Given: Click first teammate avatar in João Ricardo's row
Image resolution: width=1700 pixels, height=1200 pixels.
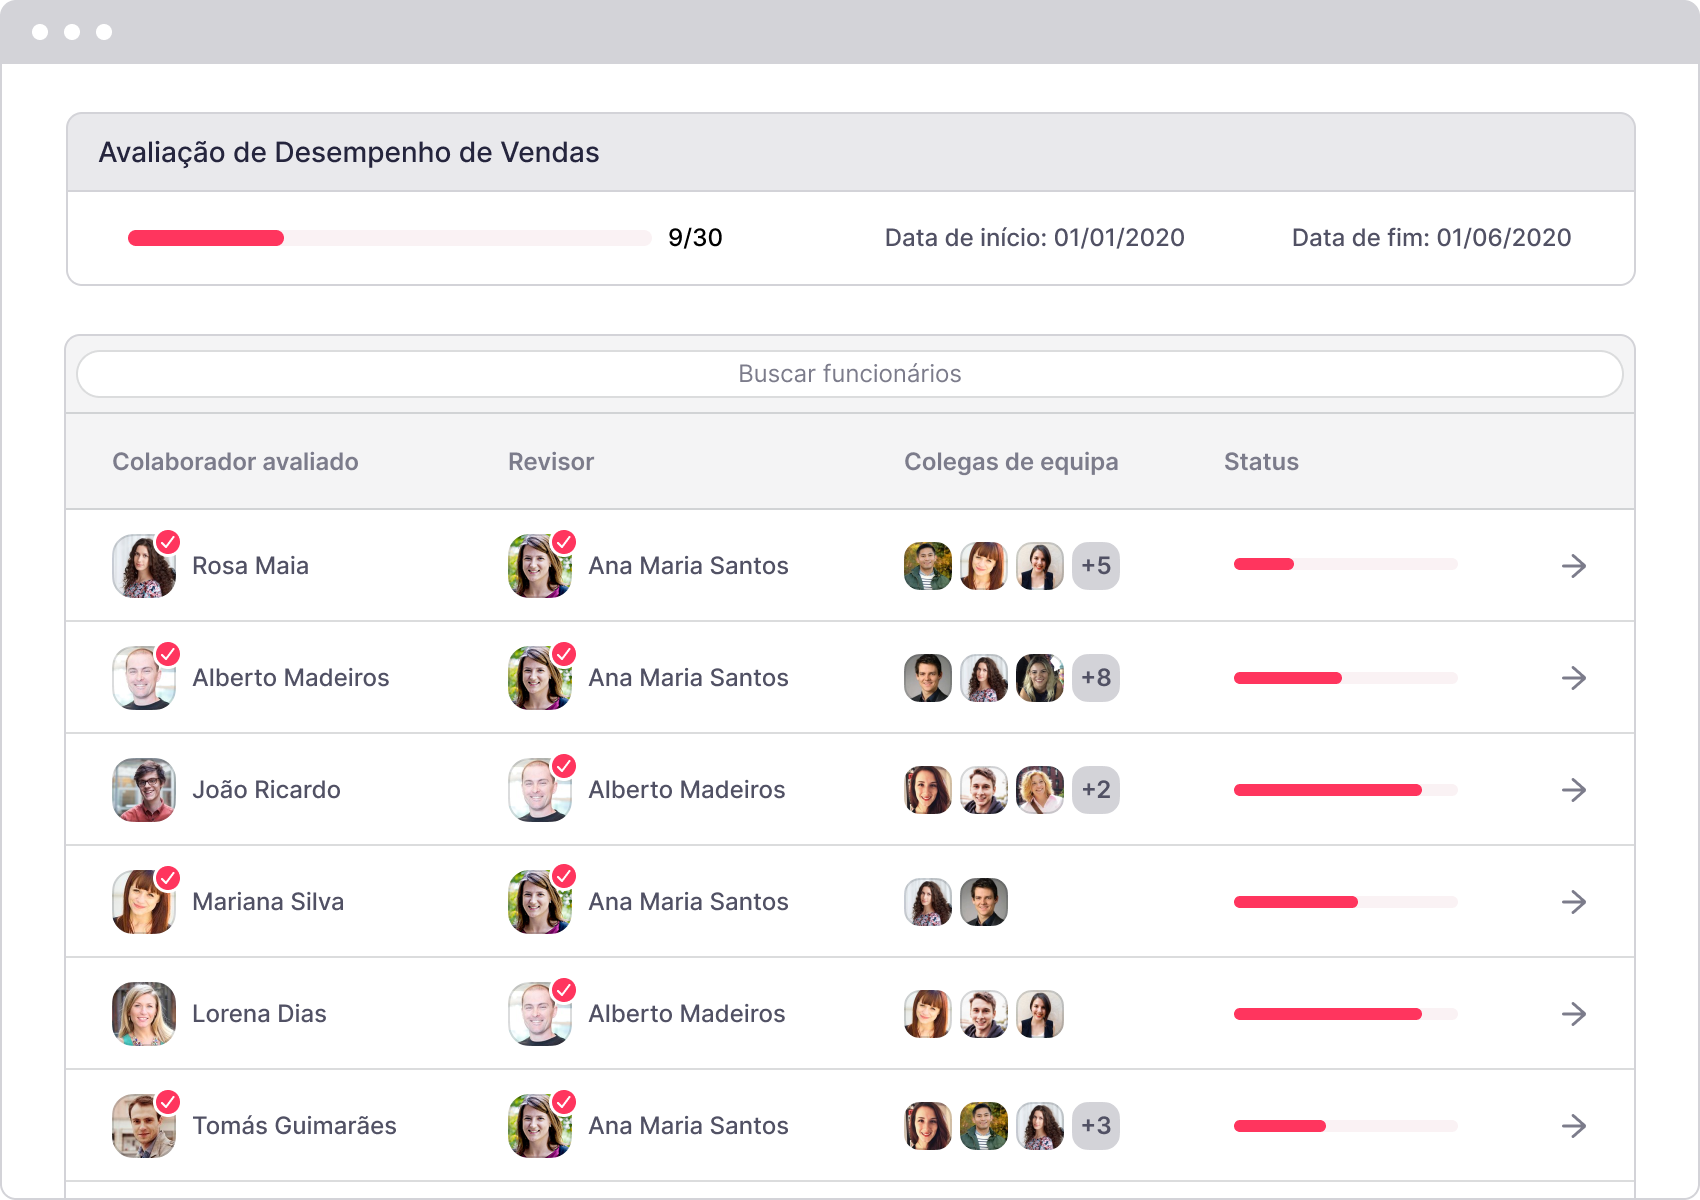Looking at the screenshot, I should [x=928, y=790].
